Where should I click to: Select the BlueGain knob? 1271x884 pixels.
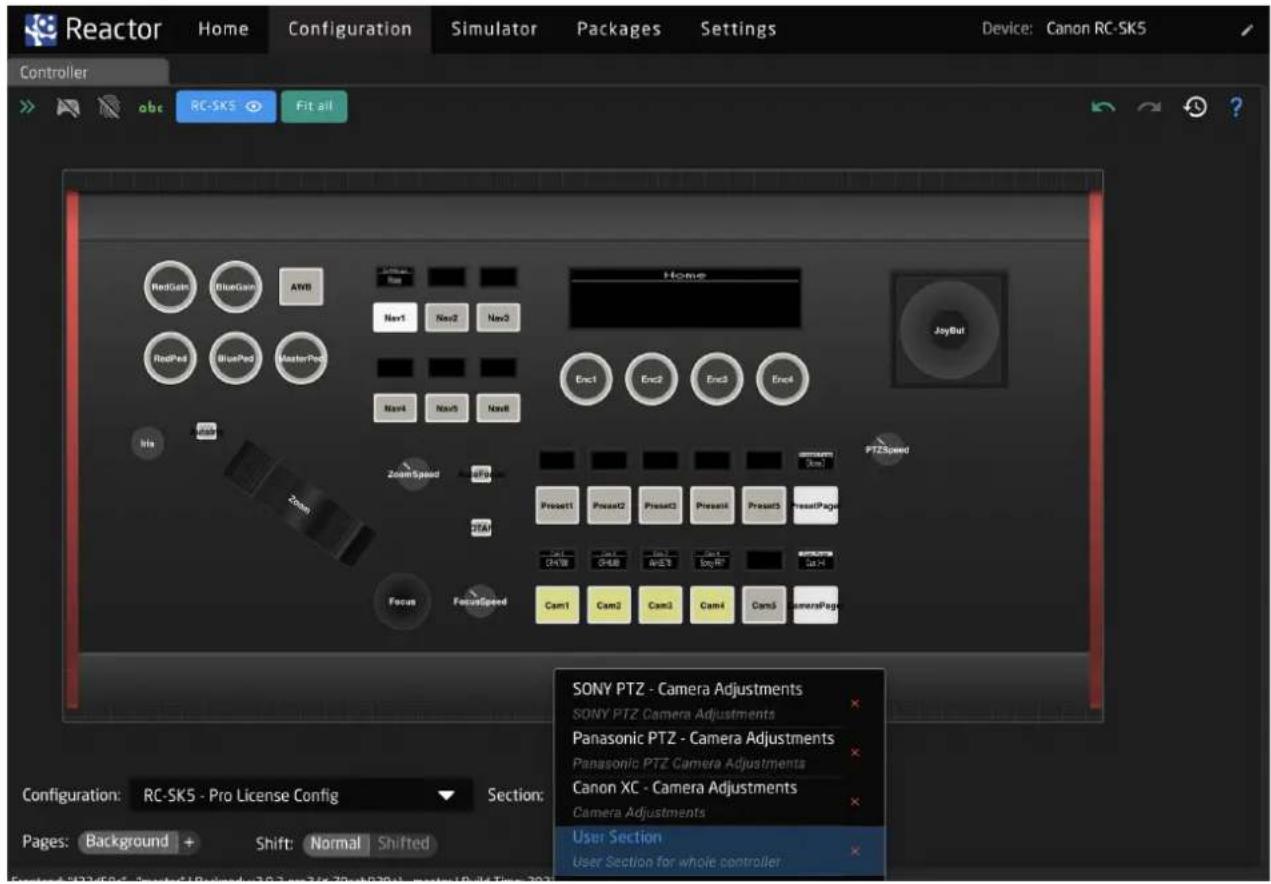tap(237, 286)
